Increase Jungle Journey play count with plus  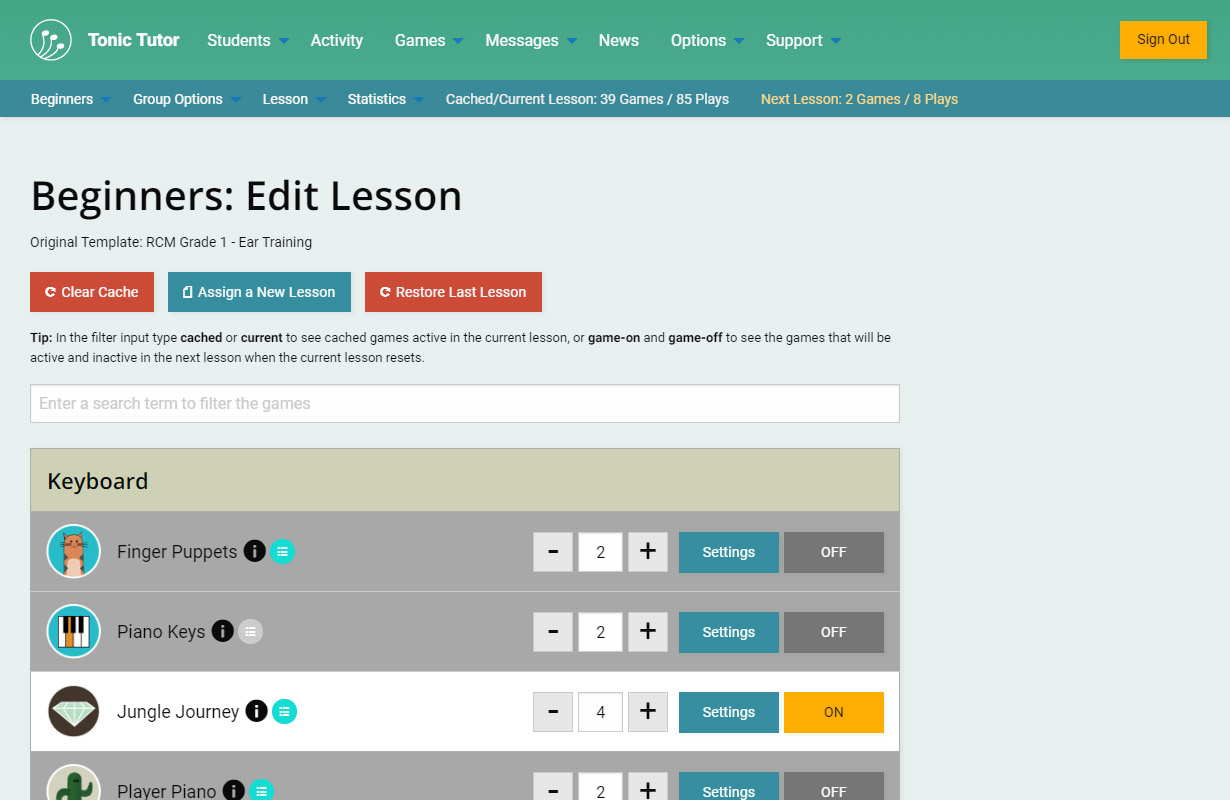tap(647, 712)
